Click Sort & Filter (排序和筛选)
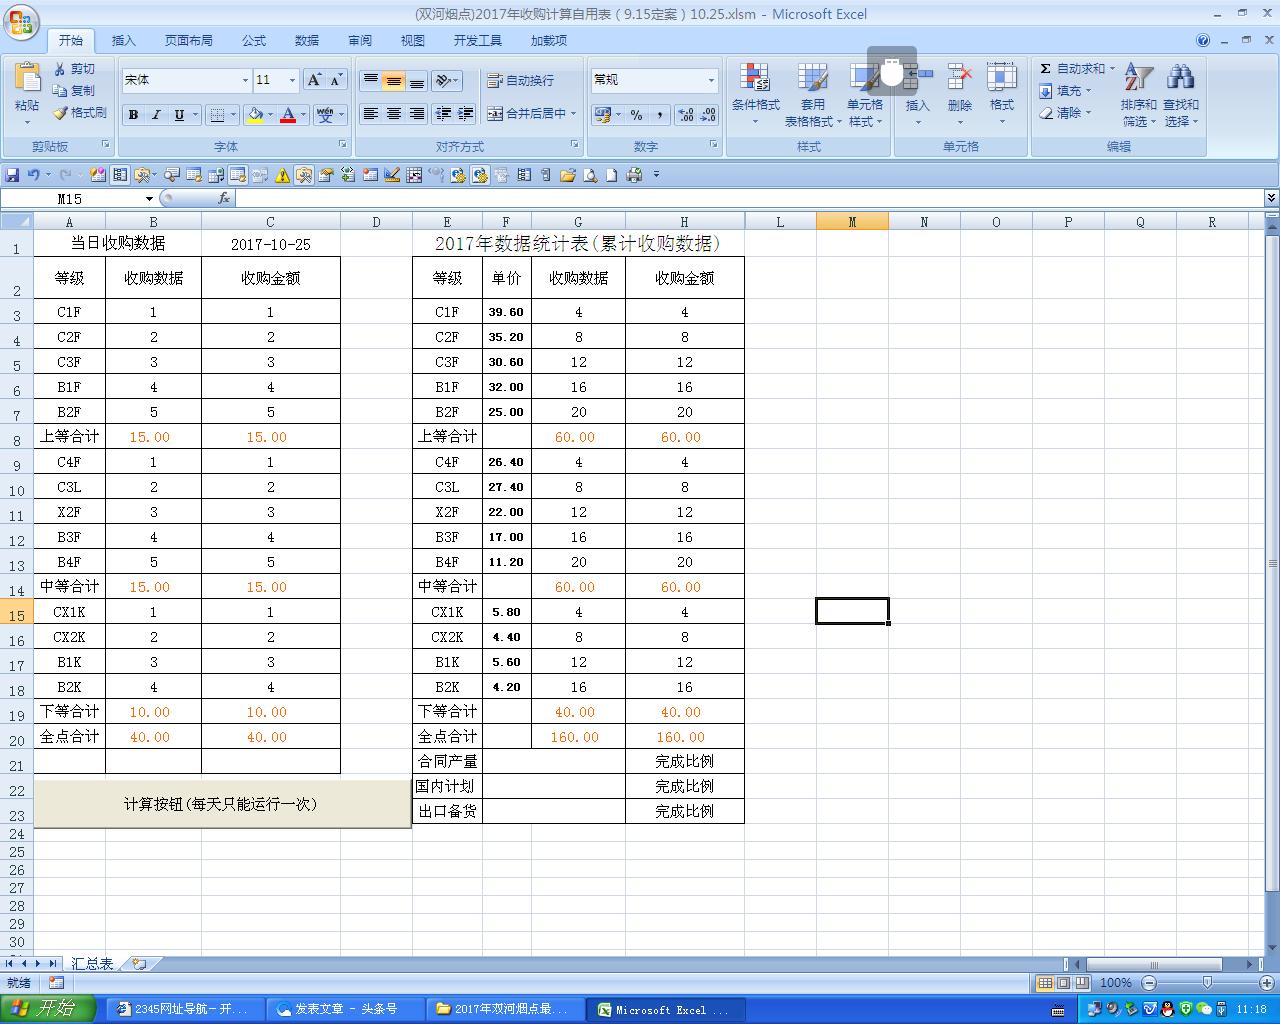1280x1024 pixels. pyautogui.click(x=1138, y=93)
